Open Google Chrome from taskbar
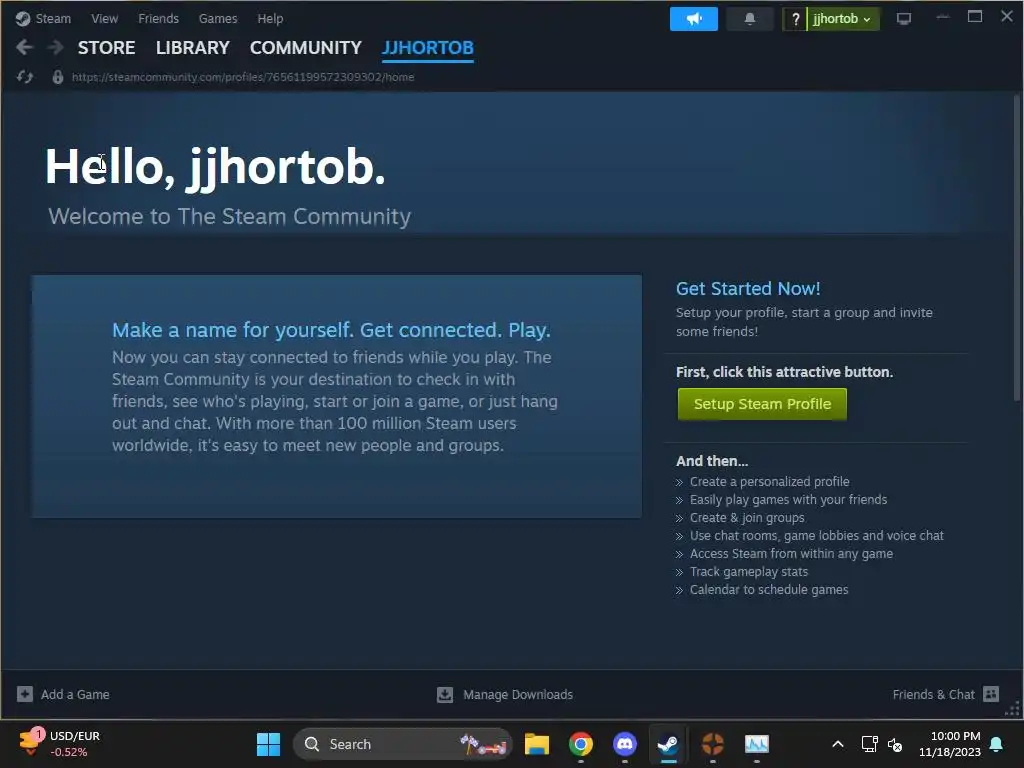 pyautogui.click(x=581, y=744)
